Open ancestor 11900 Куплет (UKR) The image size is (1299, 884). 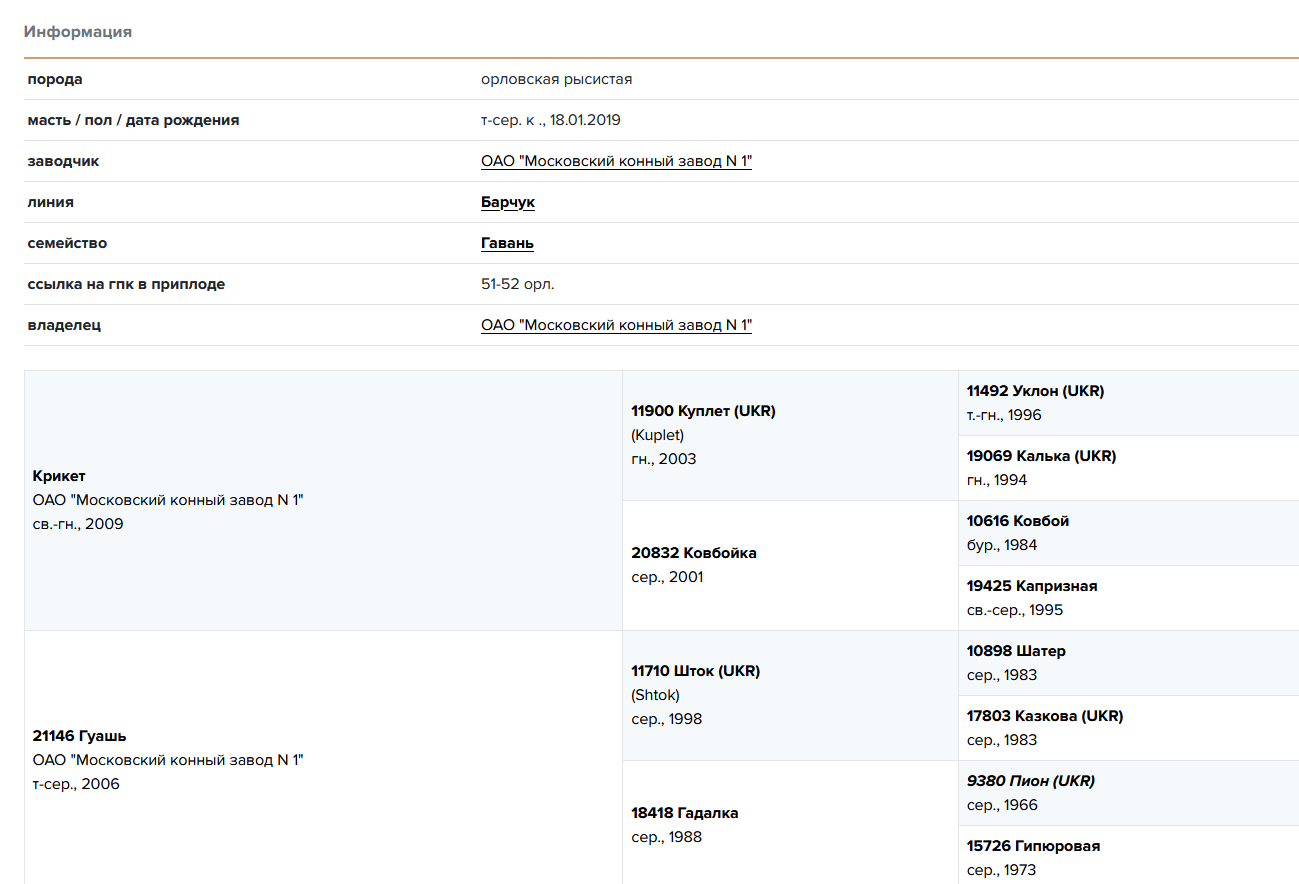click(703, 411)
